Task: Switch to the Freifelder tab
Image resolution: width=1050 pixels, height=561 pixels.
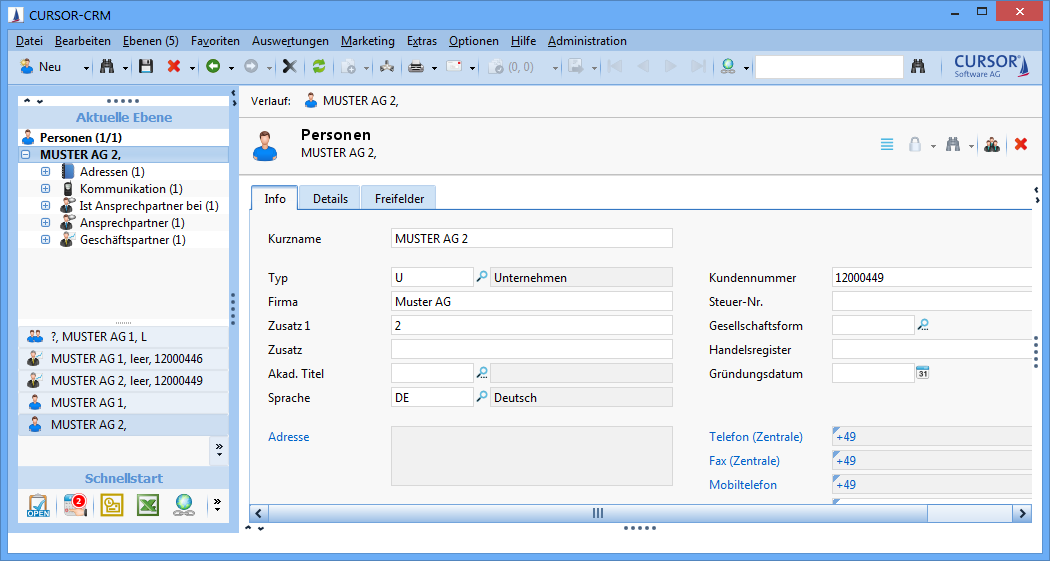Action: 399,198
